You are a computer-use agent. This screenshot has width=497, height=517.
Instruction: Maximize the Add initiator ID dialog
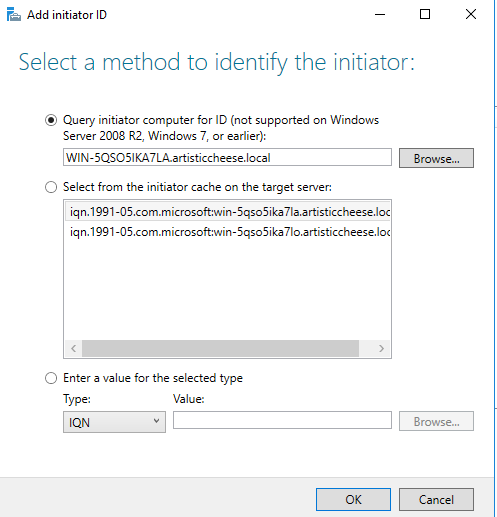coord(425,14)
